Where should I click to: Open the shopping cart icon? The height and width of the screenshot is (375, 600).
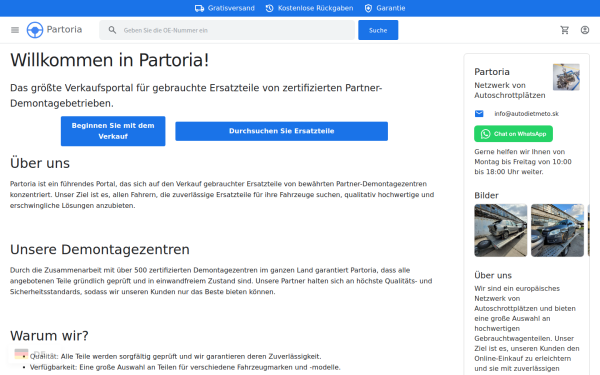[x=564, y=30]
